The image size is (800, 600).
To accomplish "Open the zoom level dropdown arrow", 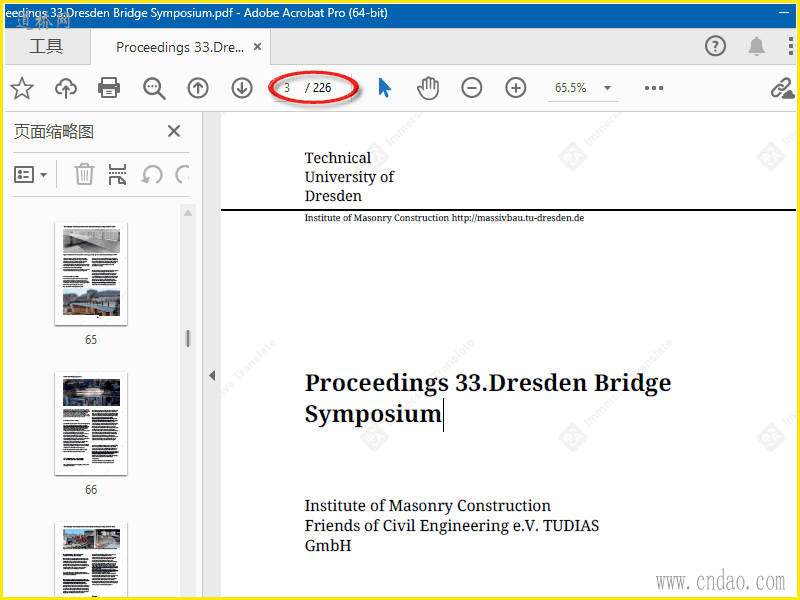I will pos(607,88).
